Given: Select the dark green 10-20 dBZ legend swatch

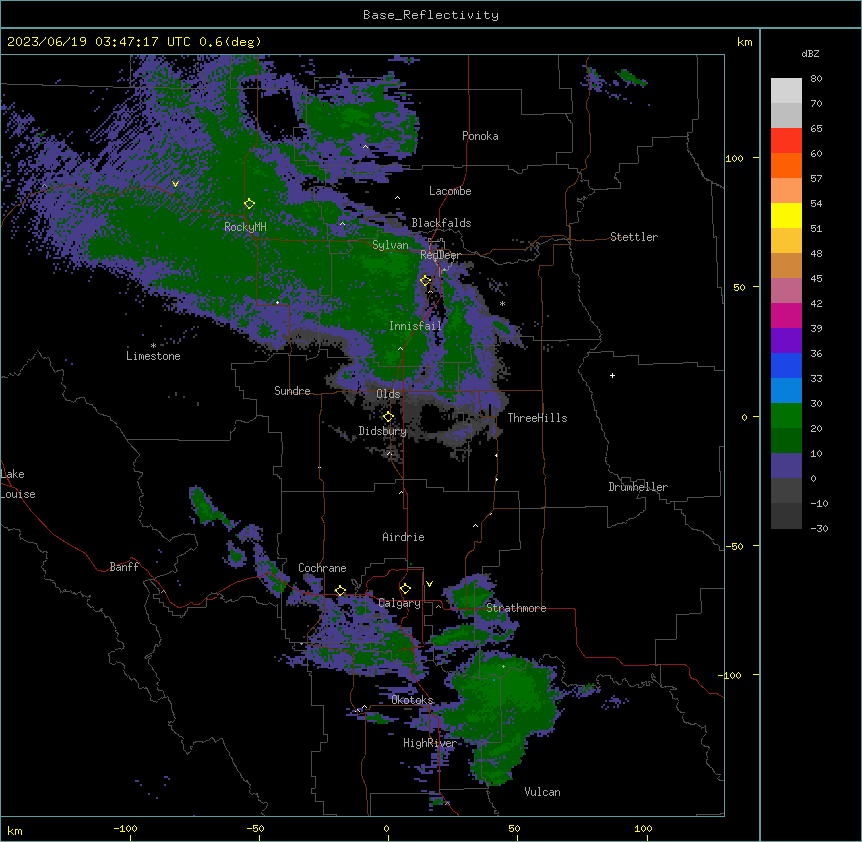Looking at the screenshot, I should [786, 440].
